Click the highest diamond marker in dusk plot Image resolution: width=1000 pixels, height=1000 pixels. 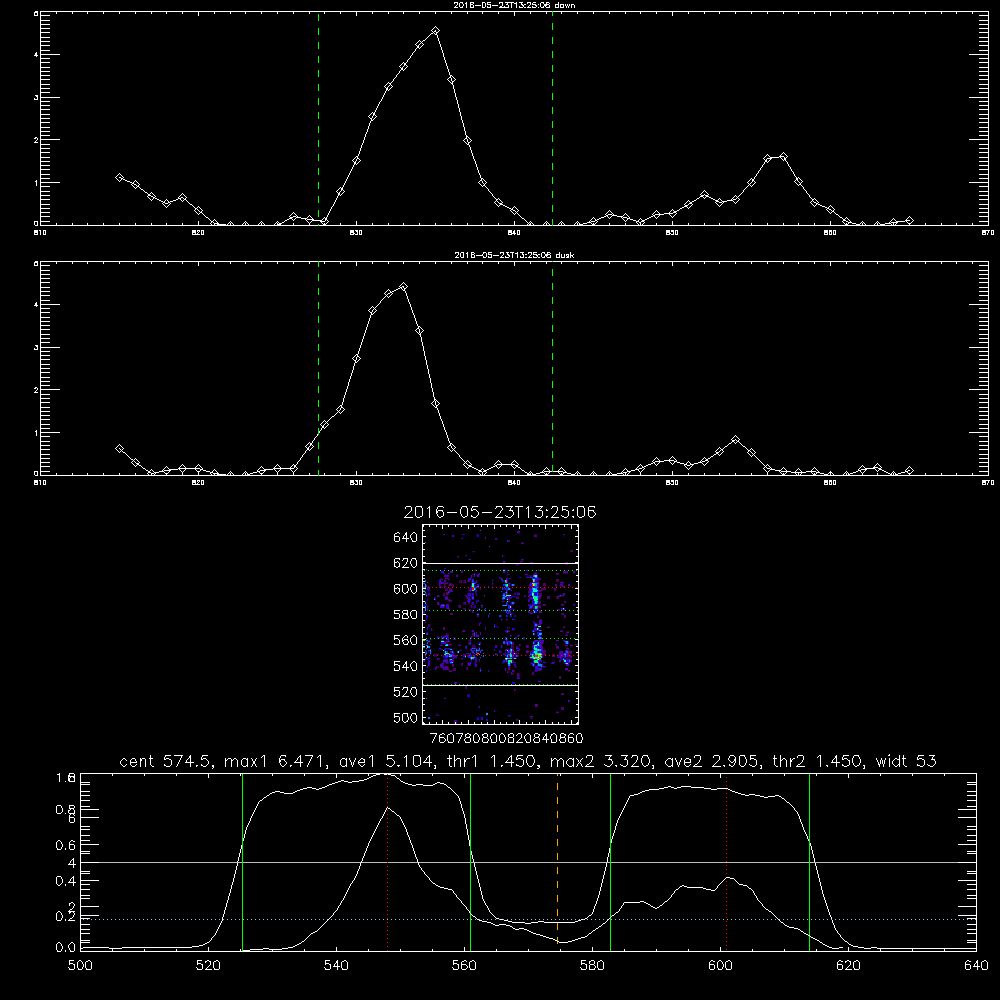403,287
